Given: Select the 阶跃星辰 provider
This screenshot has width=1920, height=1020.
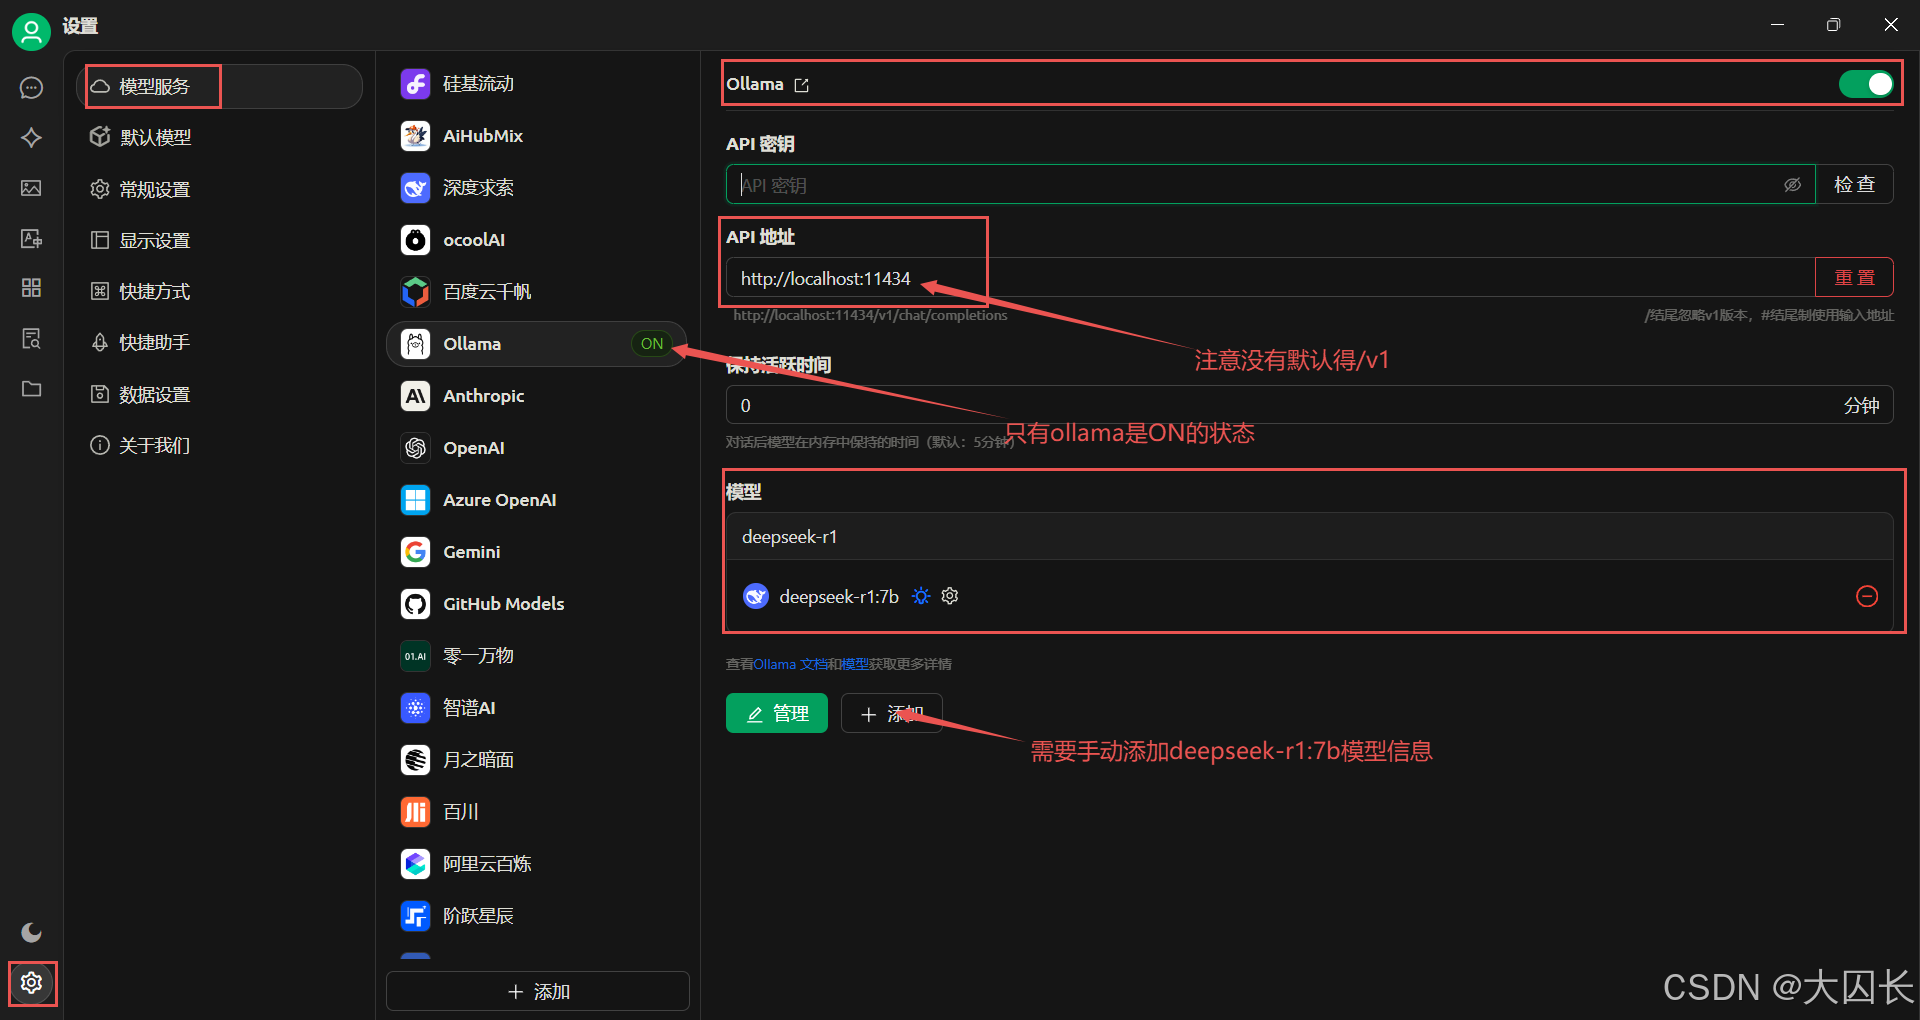Looking at the screenshot, I should 536,916.
